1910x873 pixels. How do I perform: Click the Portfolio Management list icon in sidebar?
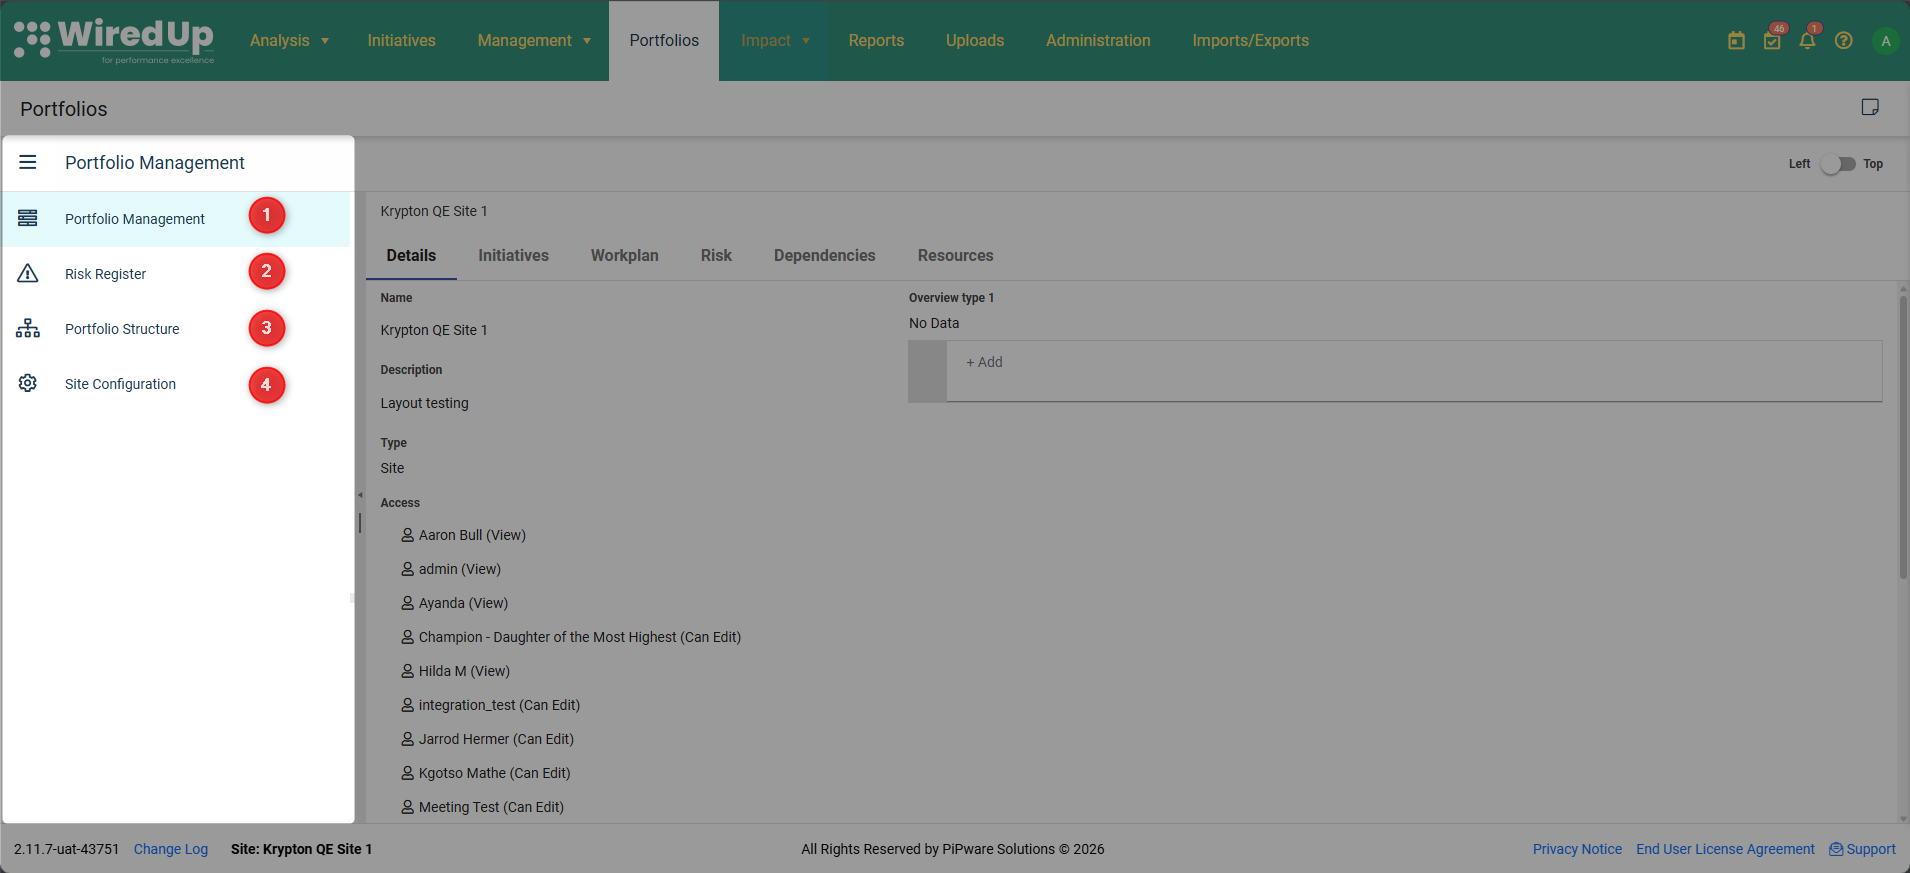[x=28, y=218]
